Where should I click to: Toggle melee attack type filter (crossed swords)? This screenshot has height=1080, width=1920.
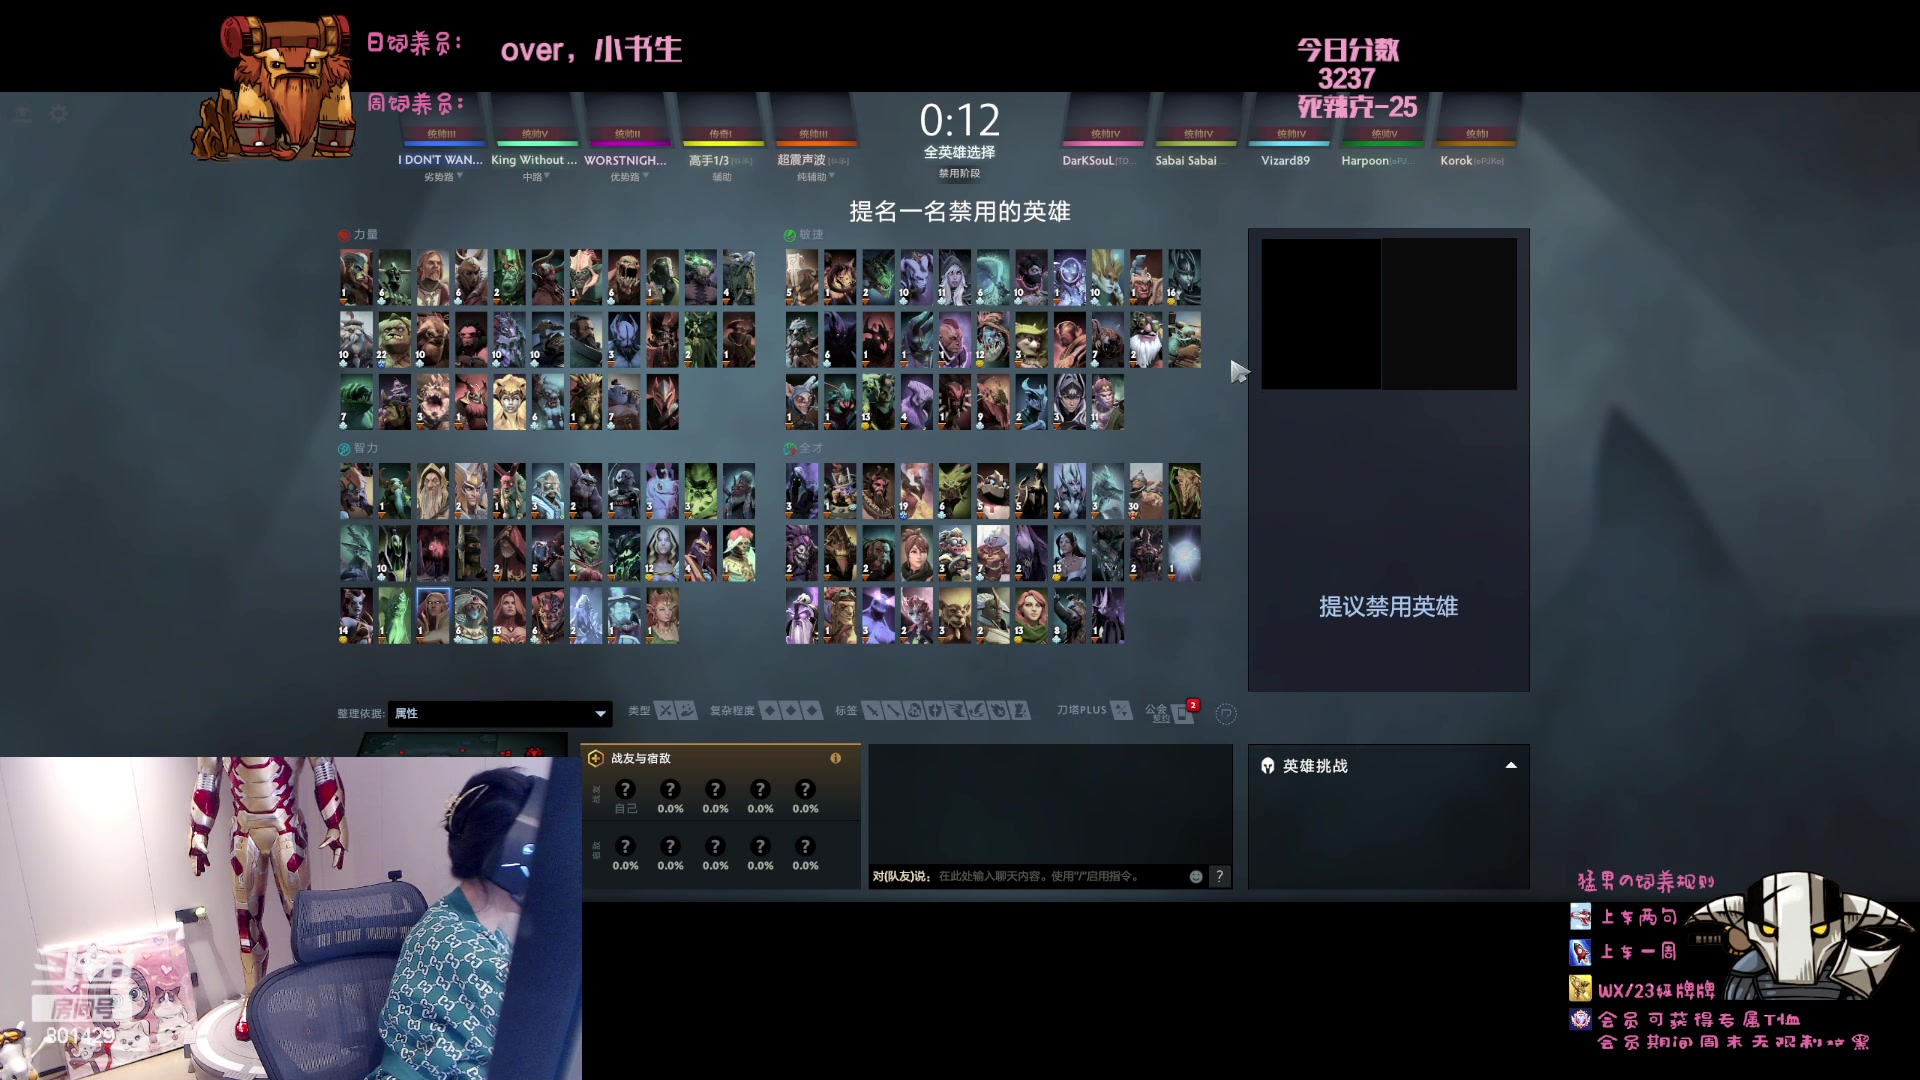pyautogui.click(x=665, y=711)
